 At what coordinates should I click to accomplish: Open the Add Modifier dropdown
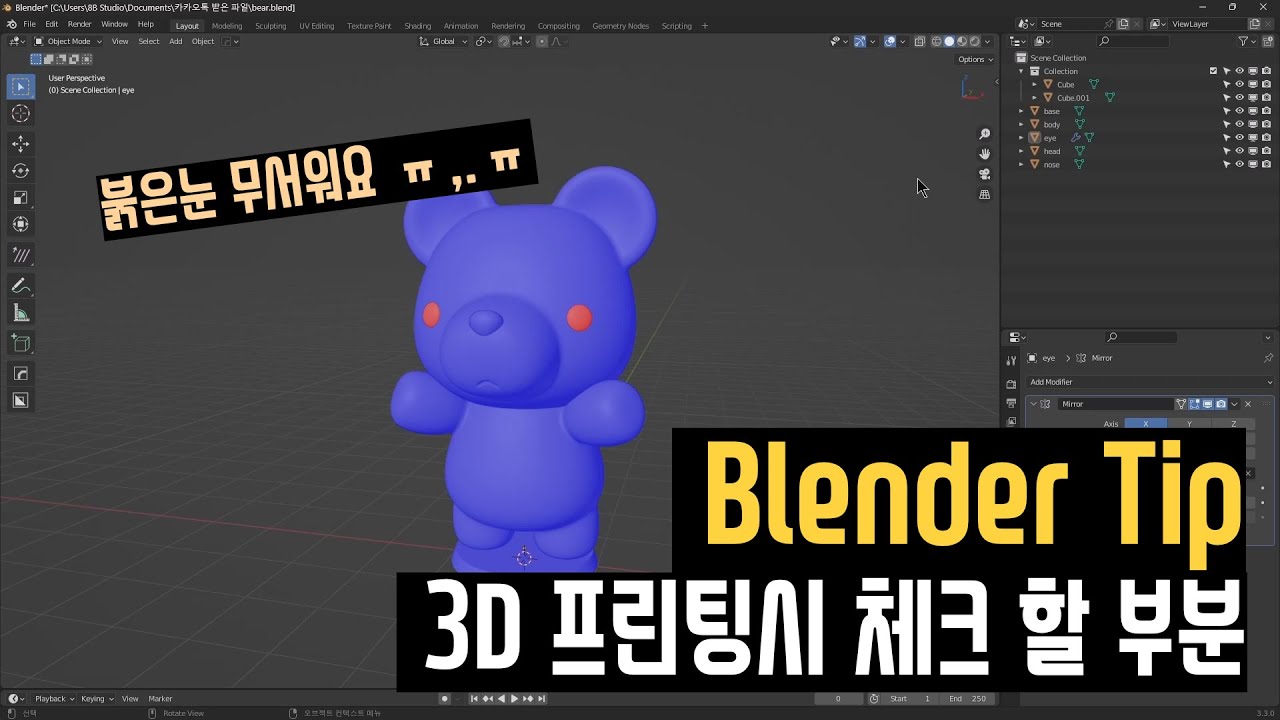1150,382
